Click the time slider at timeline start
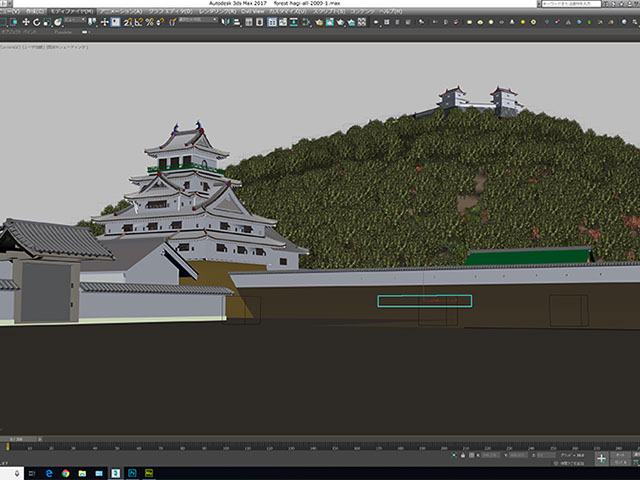 pos(18,439)
